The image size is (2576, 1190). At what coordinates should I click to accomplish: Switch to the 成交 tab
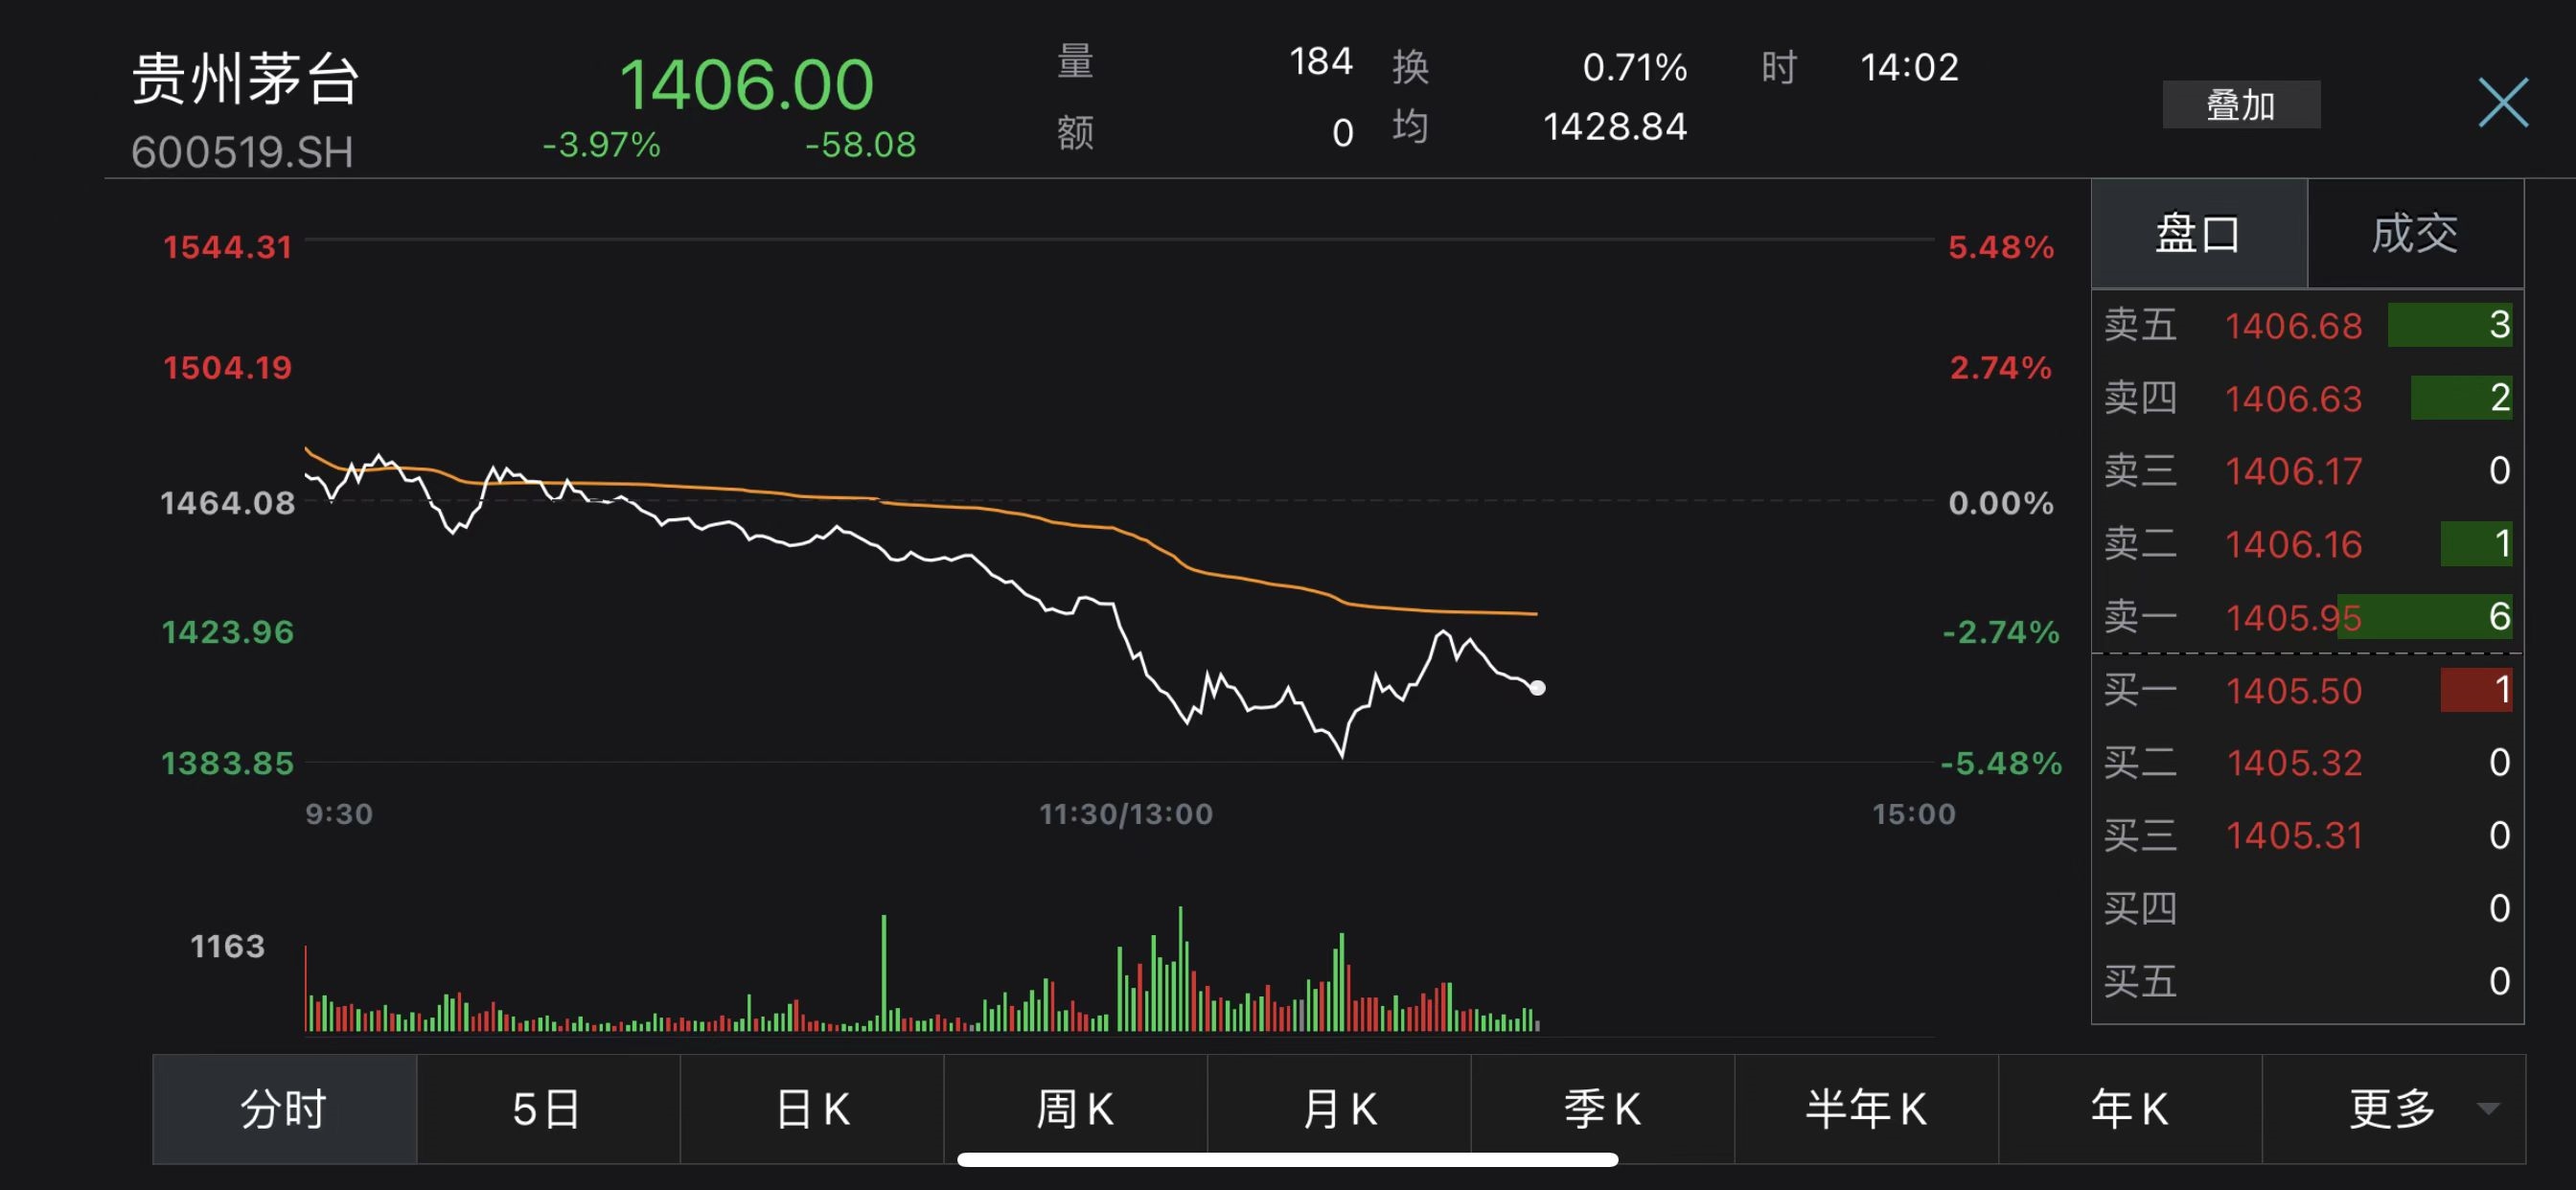[x=2414, y=234]
